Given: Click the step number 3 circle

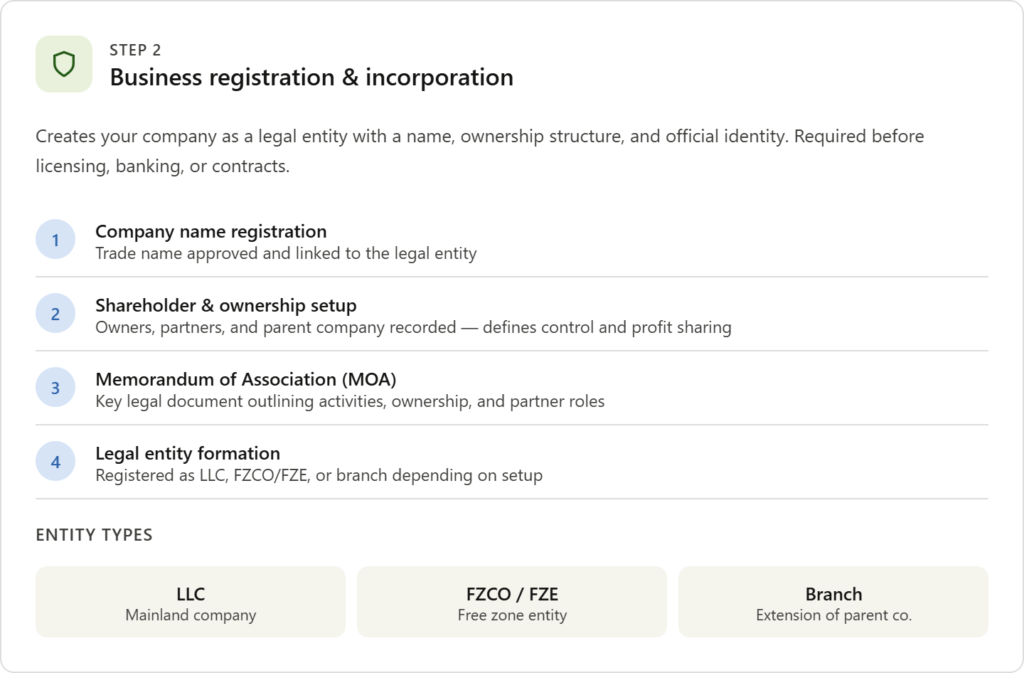Looking at the screenshot, I should (x=56, y=388).
